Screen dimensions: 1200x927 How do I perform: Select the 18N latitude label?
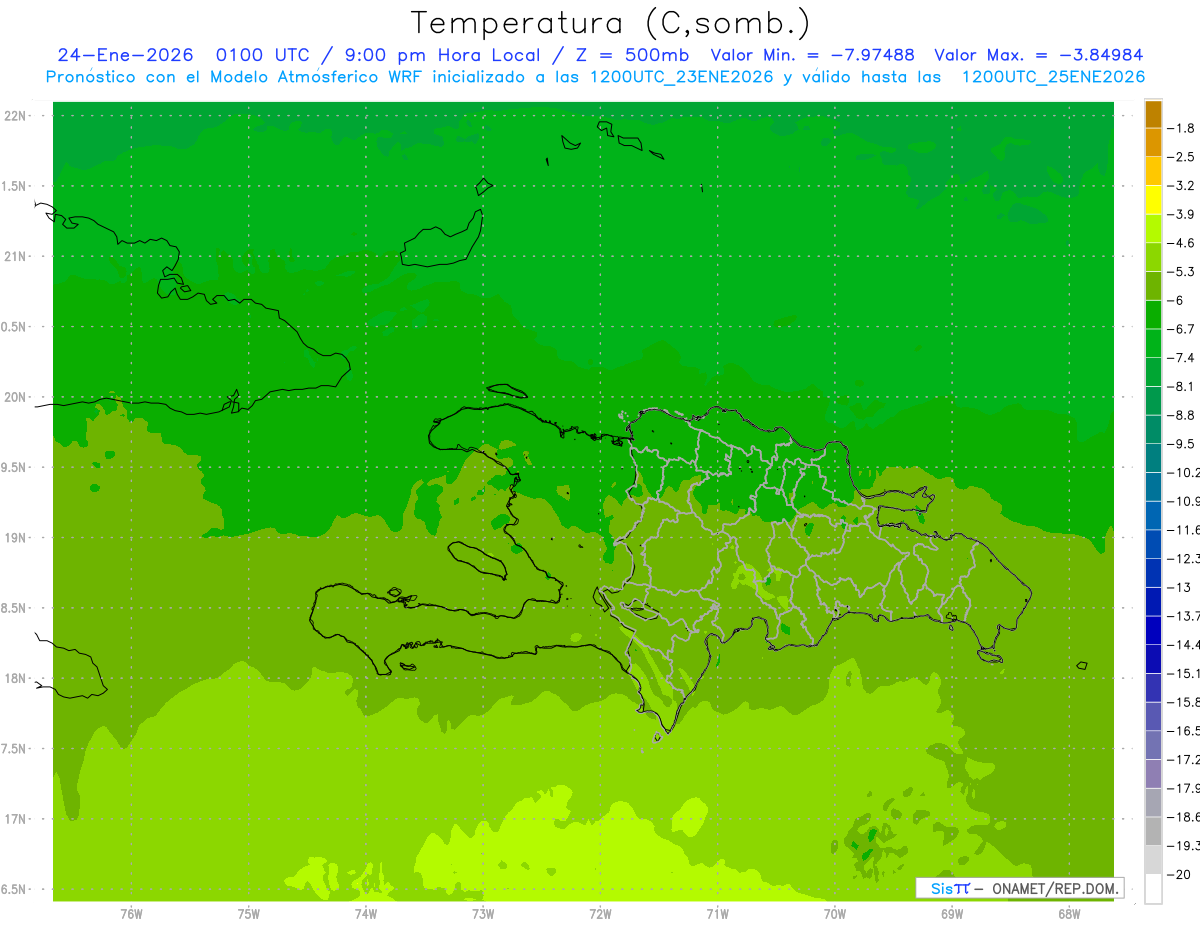17,678
